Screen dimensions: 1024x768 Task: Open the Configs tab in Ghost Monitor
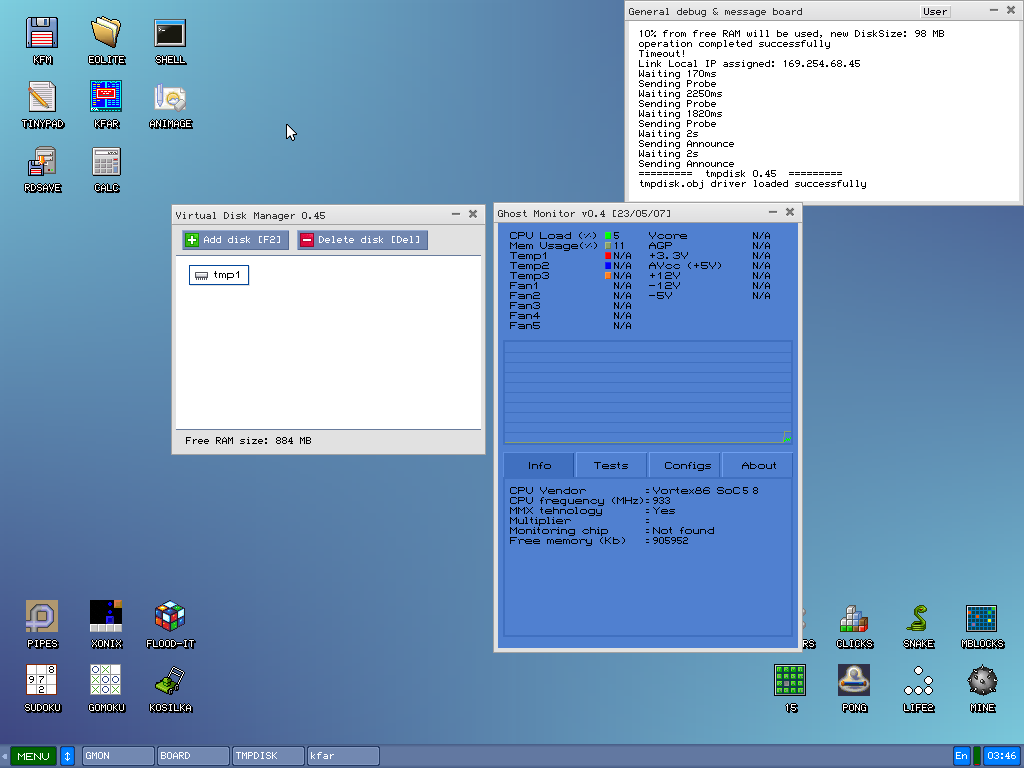(684, 465)
